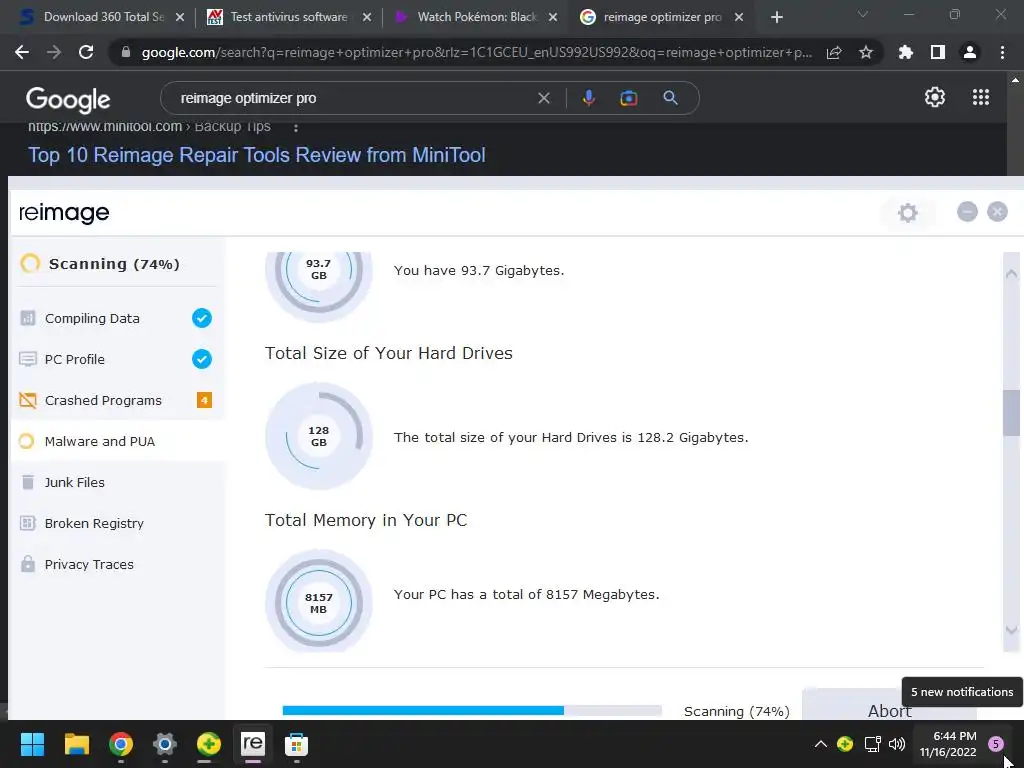Select the Crashed Programs sidebar item
1024x768 pixels.
tap(118, 400)
